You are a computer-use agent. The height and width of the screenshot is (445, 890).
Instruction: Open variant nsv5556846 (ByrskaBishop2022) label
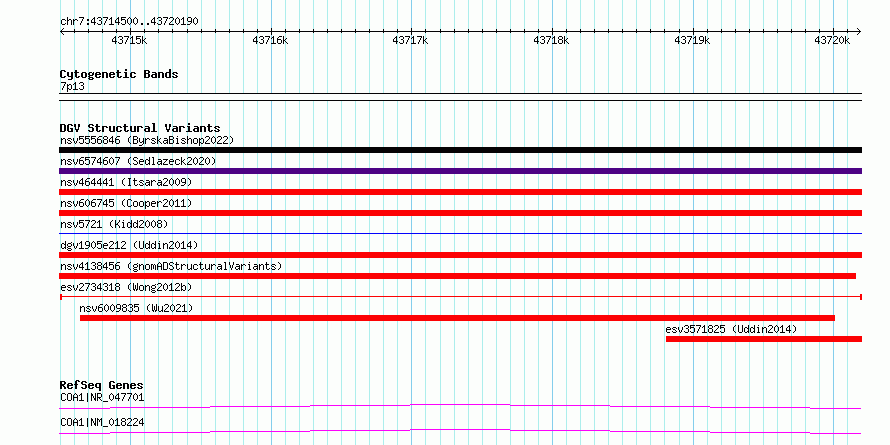(147, 140)
